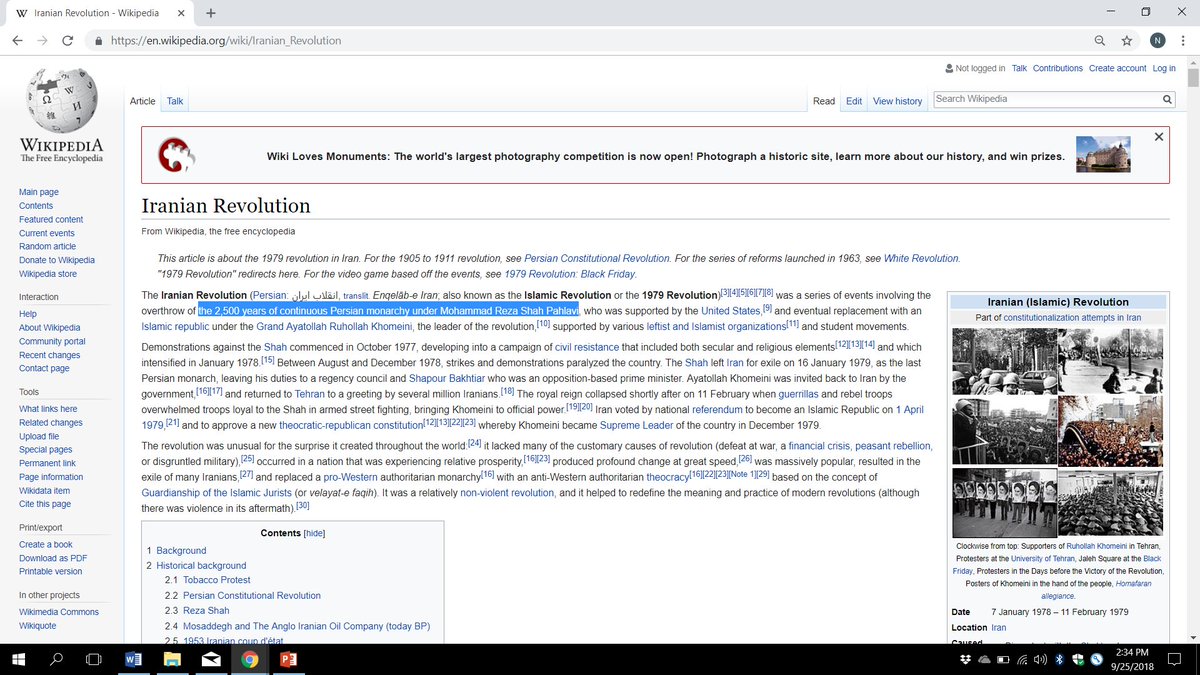
Task: Hide the Contents table with hide link
Action: 315,533
